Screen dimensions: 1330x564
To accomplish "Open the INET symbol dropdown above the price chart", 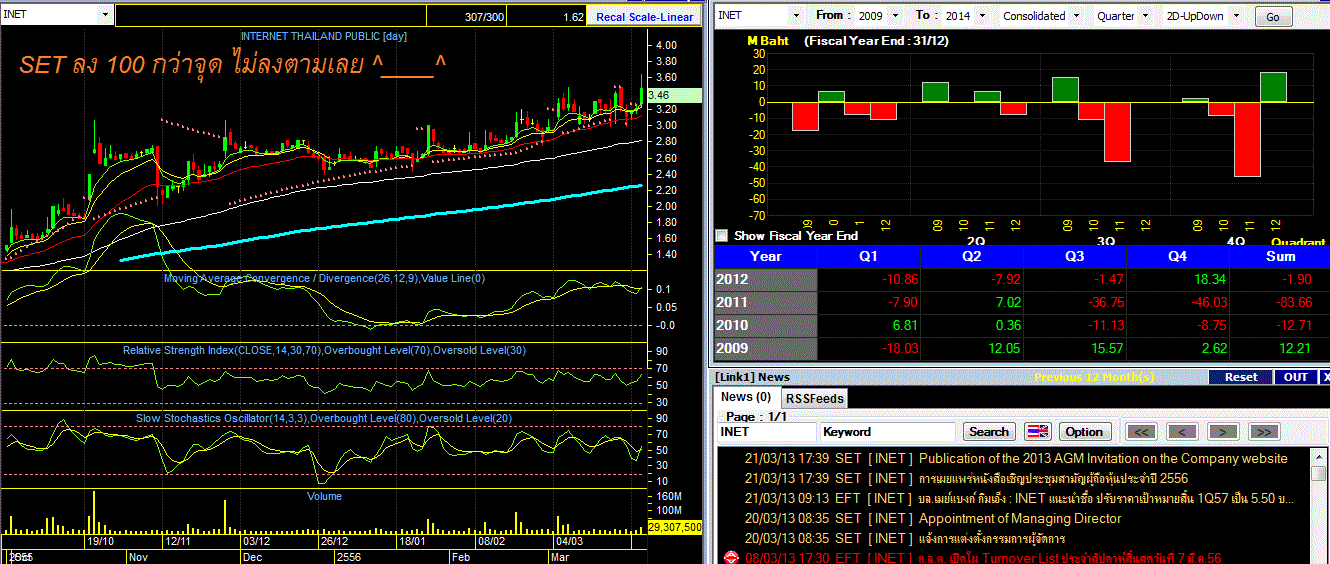I will click(105, 16).
